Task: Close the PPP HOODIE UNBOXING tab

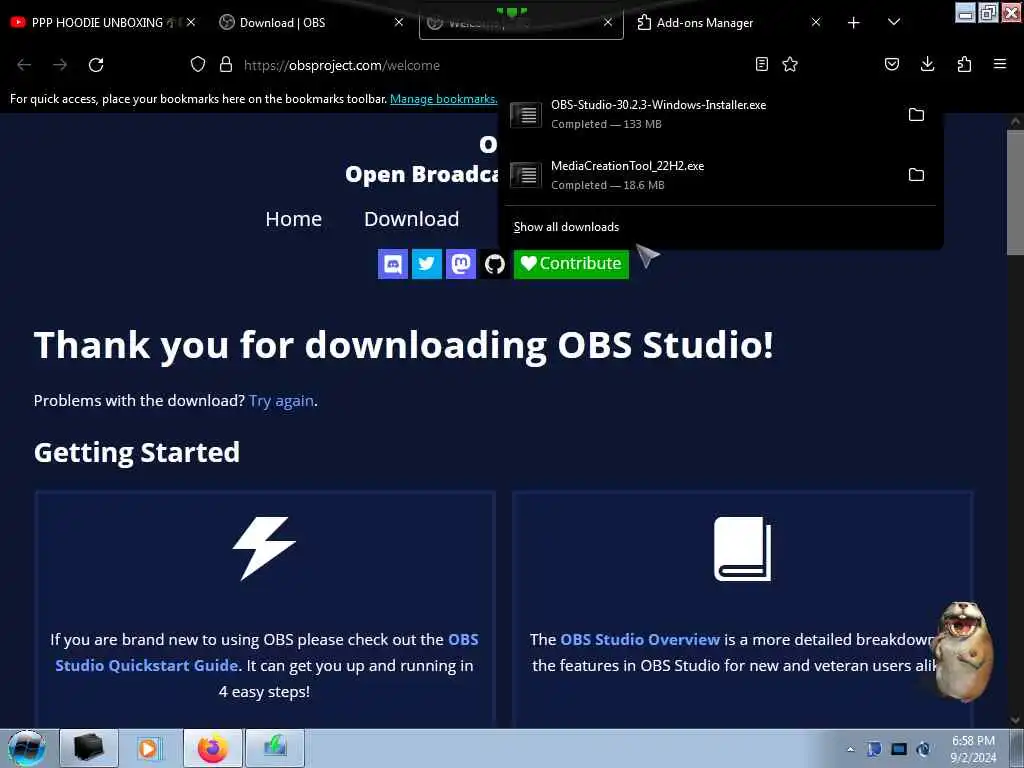Action: (x=191, y=22)
